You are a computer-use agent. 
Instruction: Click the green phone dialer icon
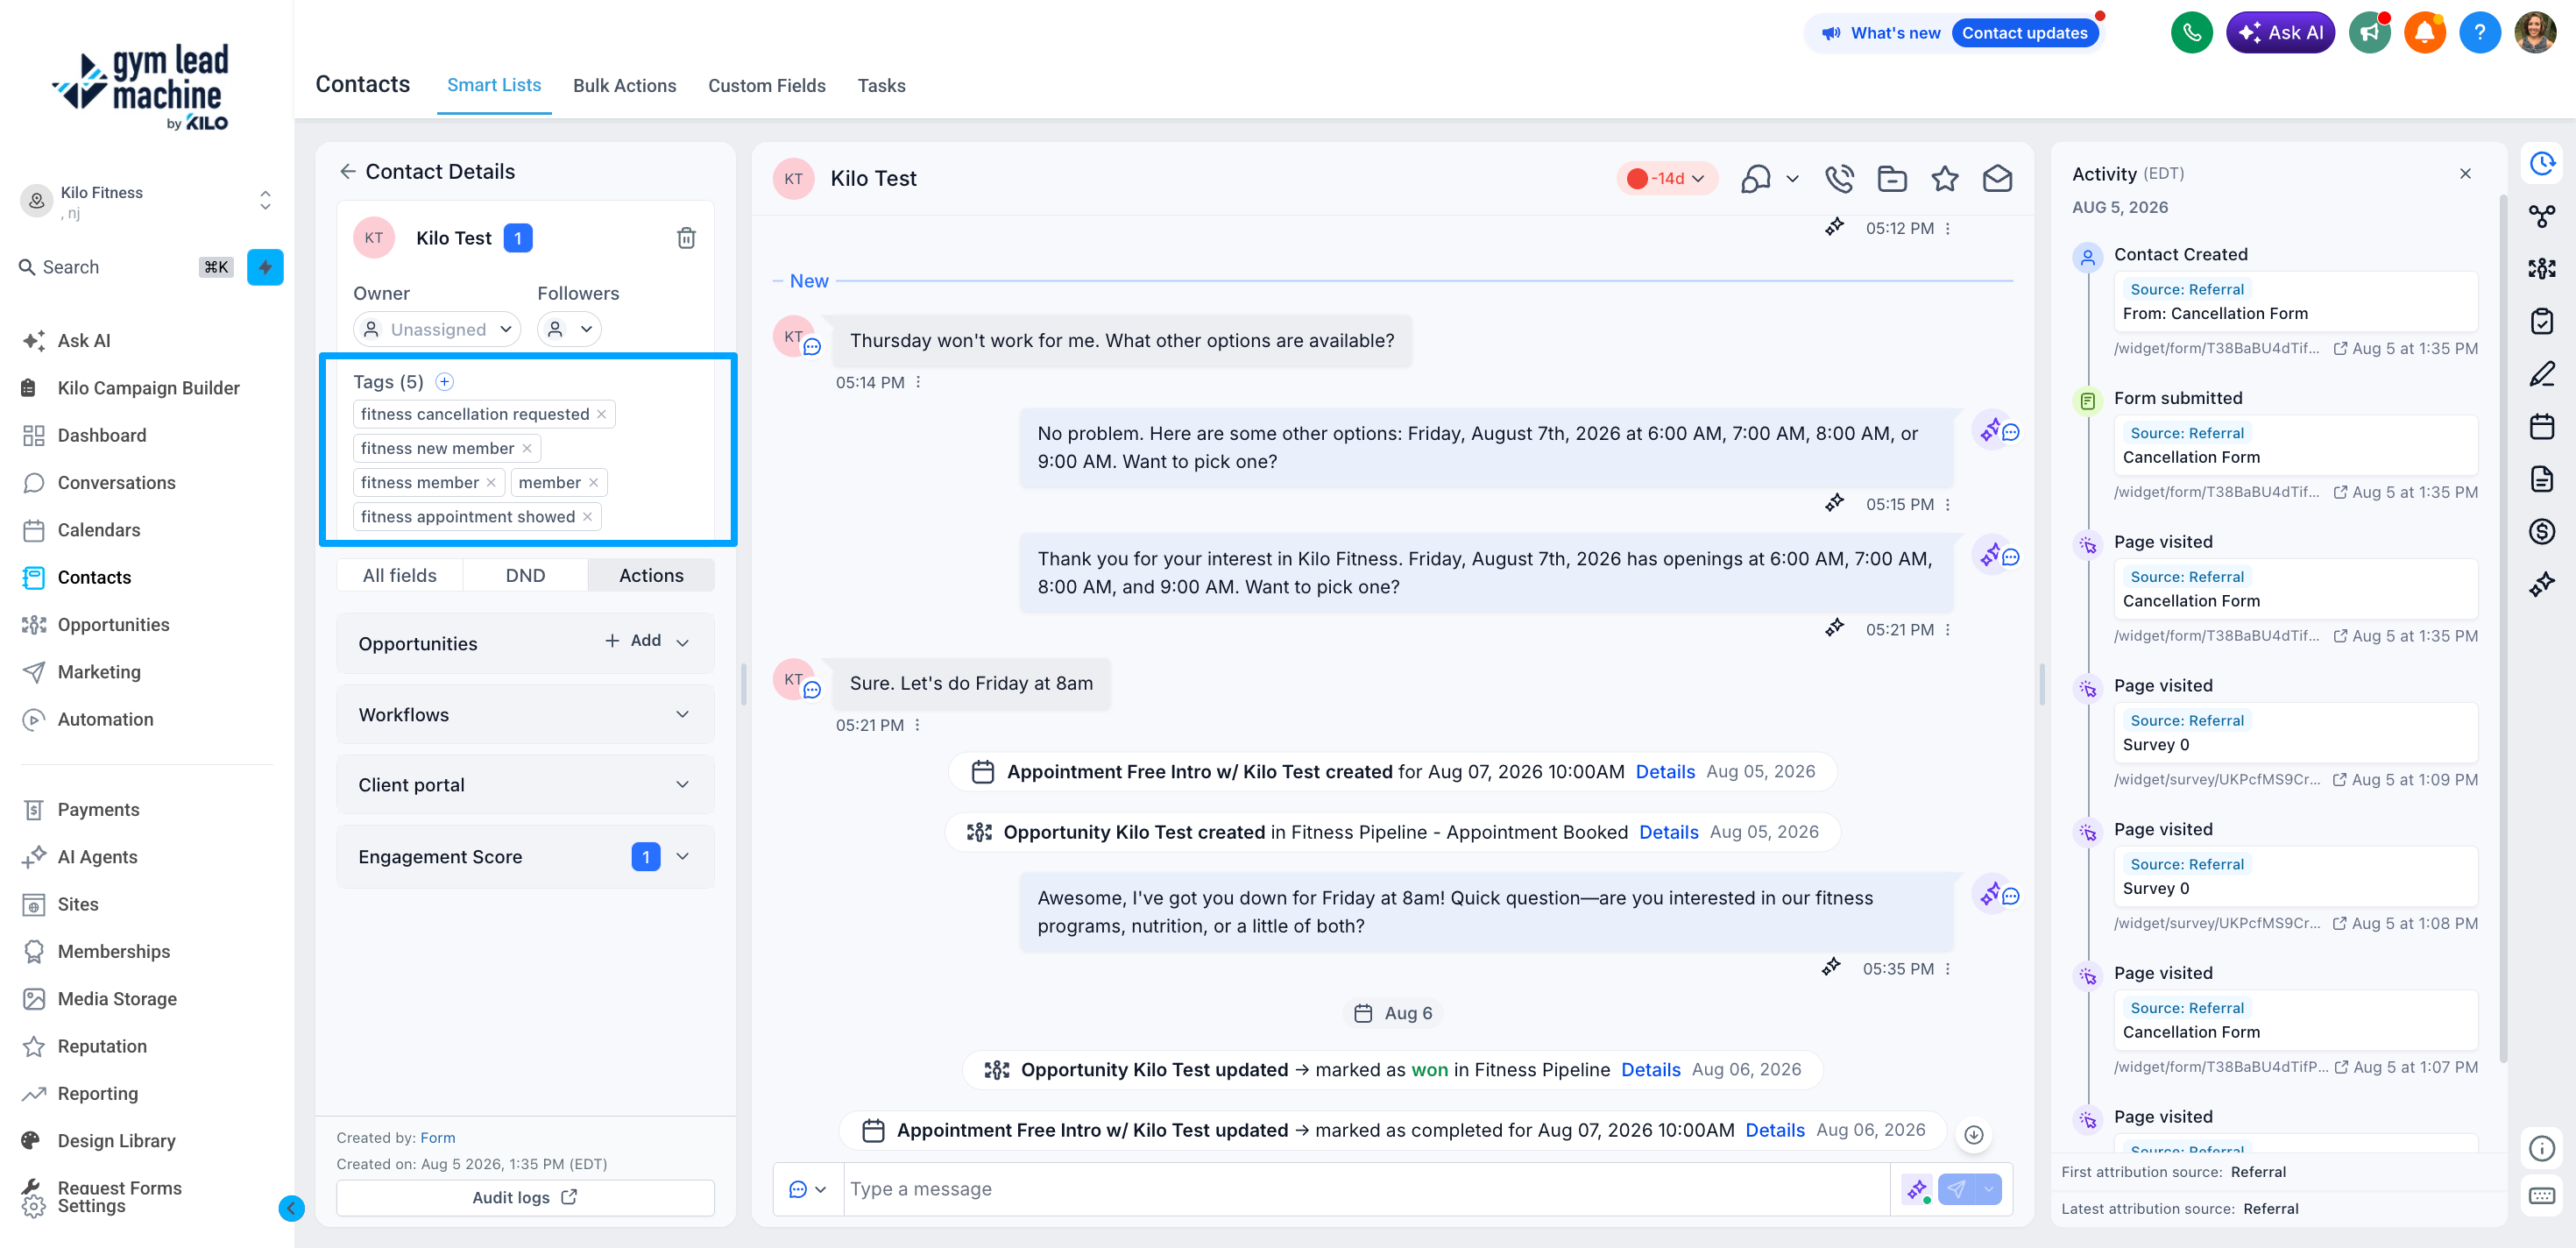pyautogui.click(x=2191, y=33)
